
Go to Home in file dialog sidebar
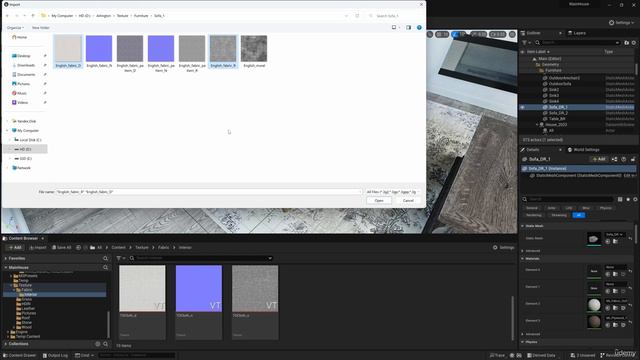20,37
